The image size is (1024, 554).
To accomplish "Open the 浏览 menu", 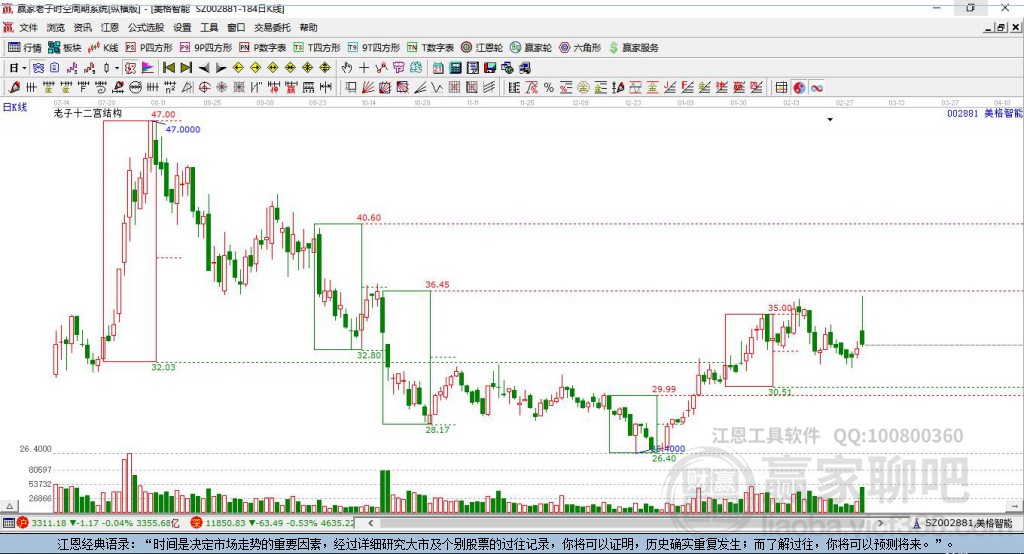I will [x=56, y=27].
